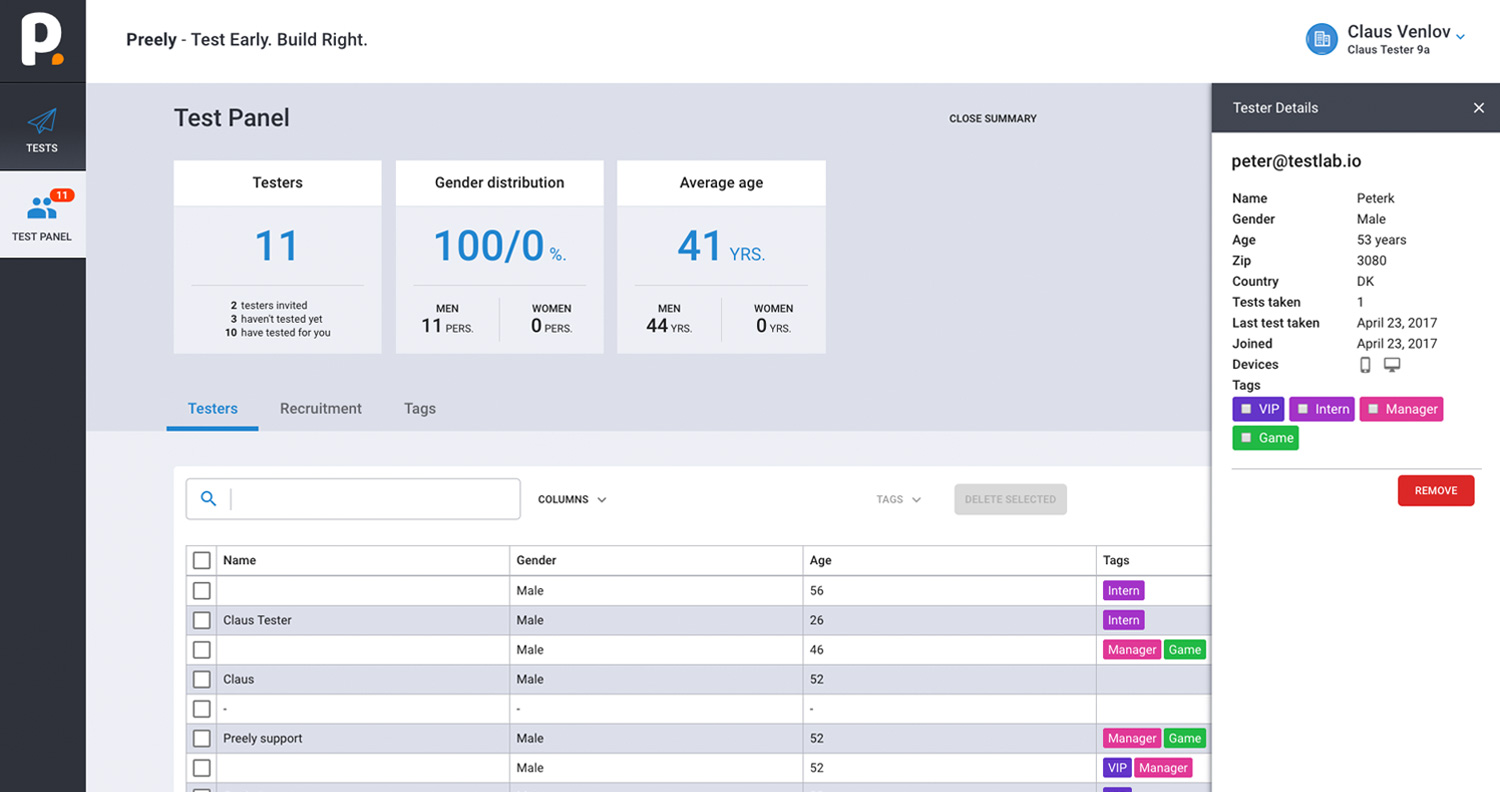
Task: Open Tests via paper plane icon
Action: 42,122
